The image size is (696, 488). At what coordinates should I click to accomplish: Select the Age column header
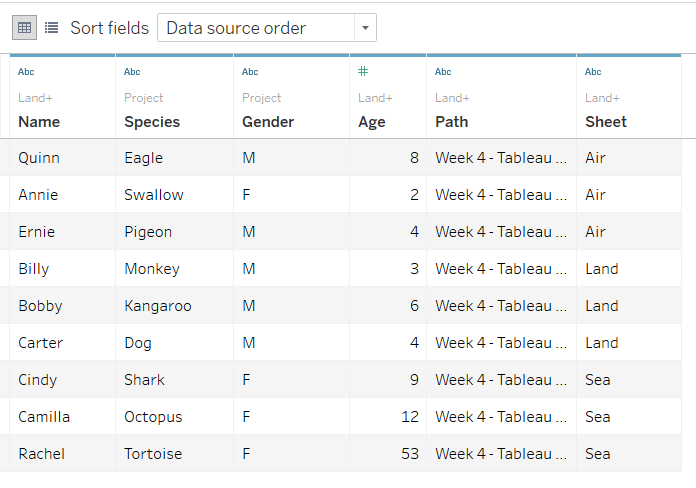371,121
